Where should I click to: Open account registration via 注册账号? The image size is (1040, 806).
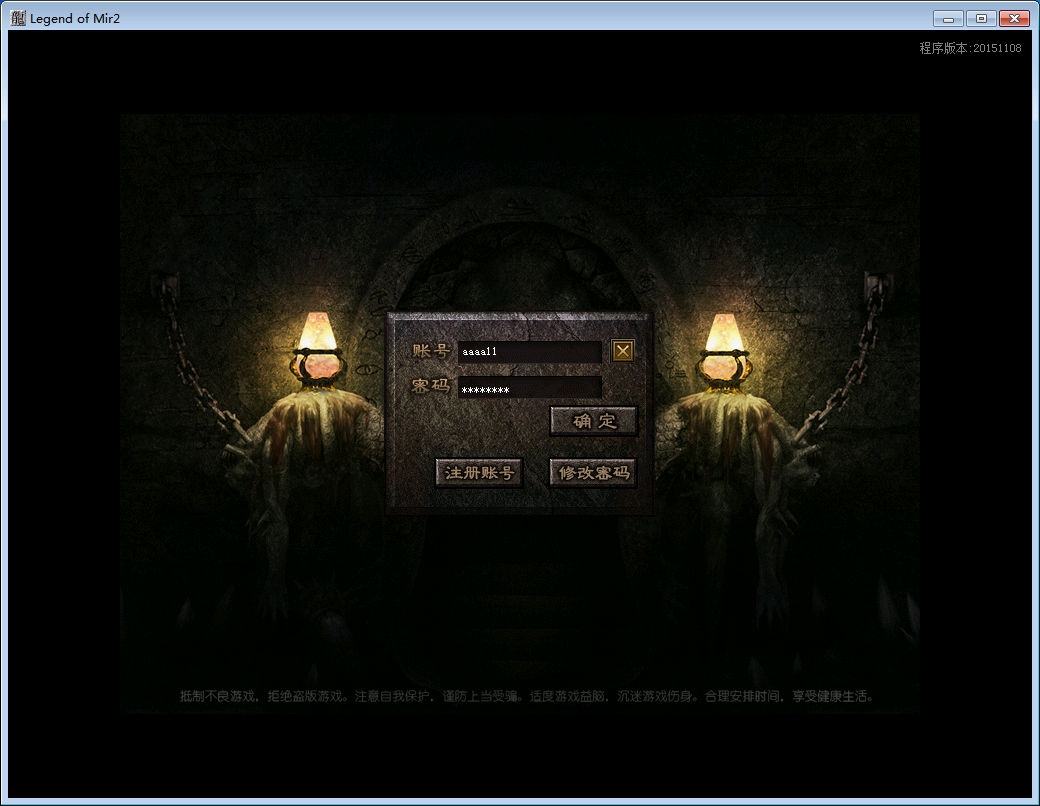coord(479,473)
